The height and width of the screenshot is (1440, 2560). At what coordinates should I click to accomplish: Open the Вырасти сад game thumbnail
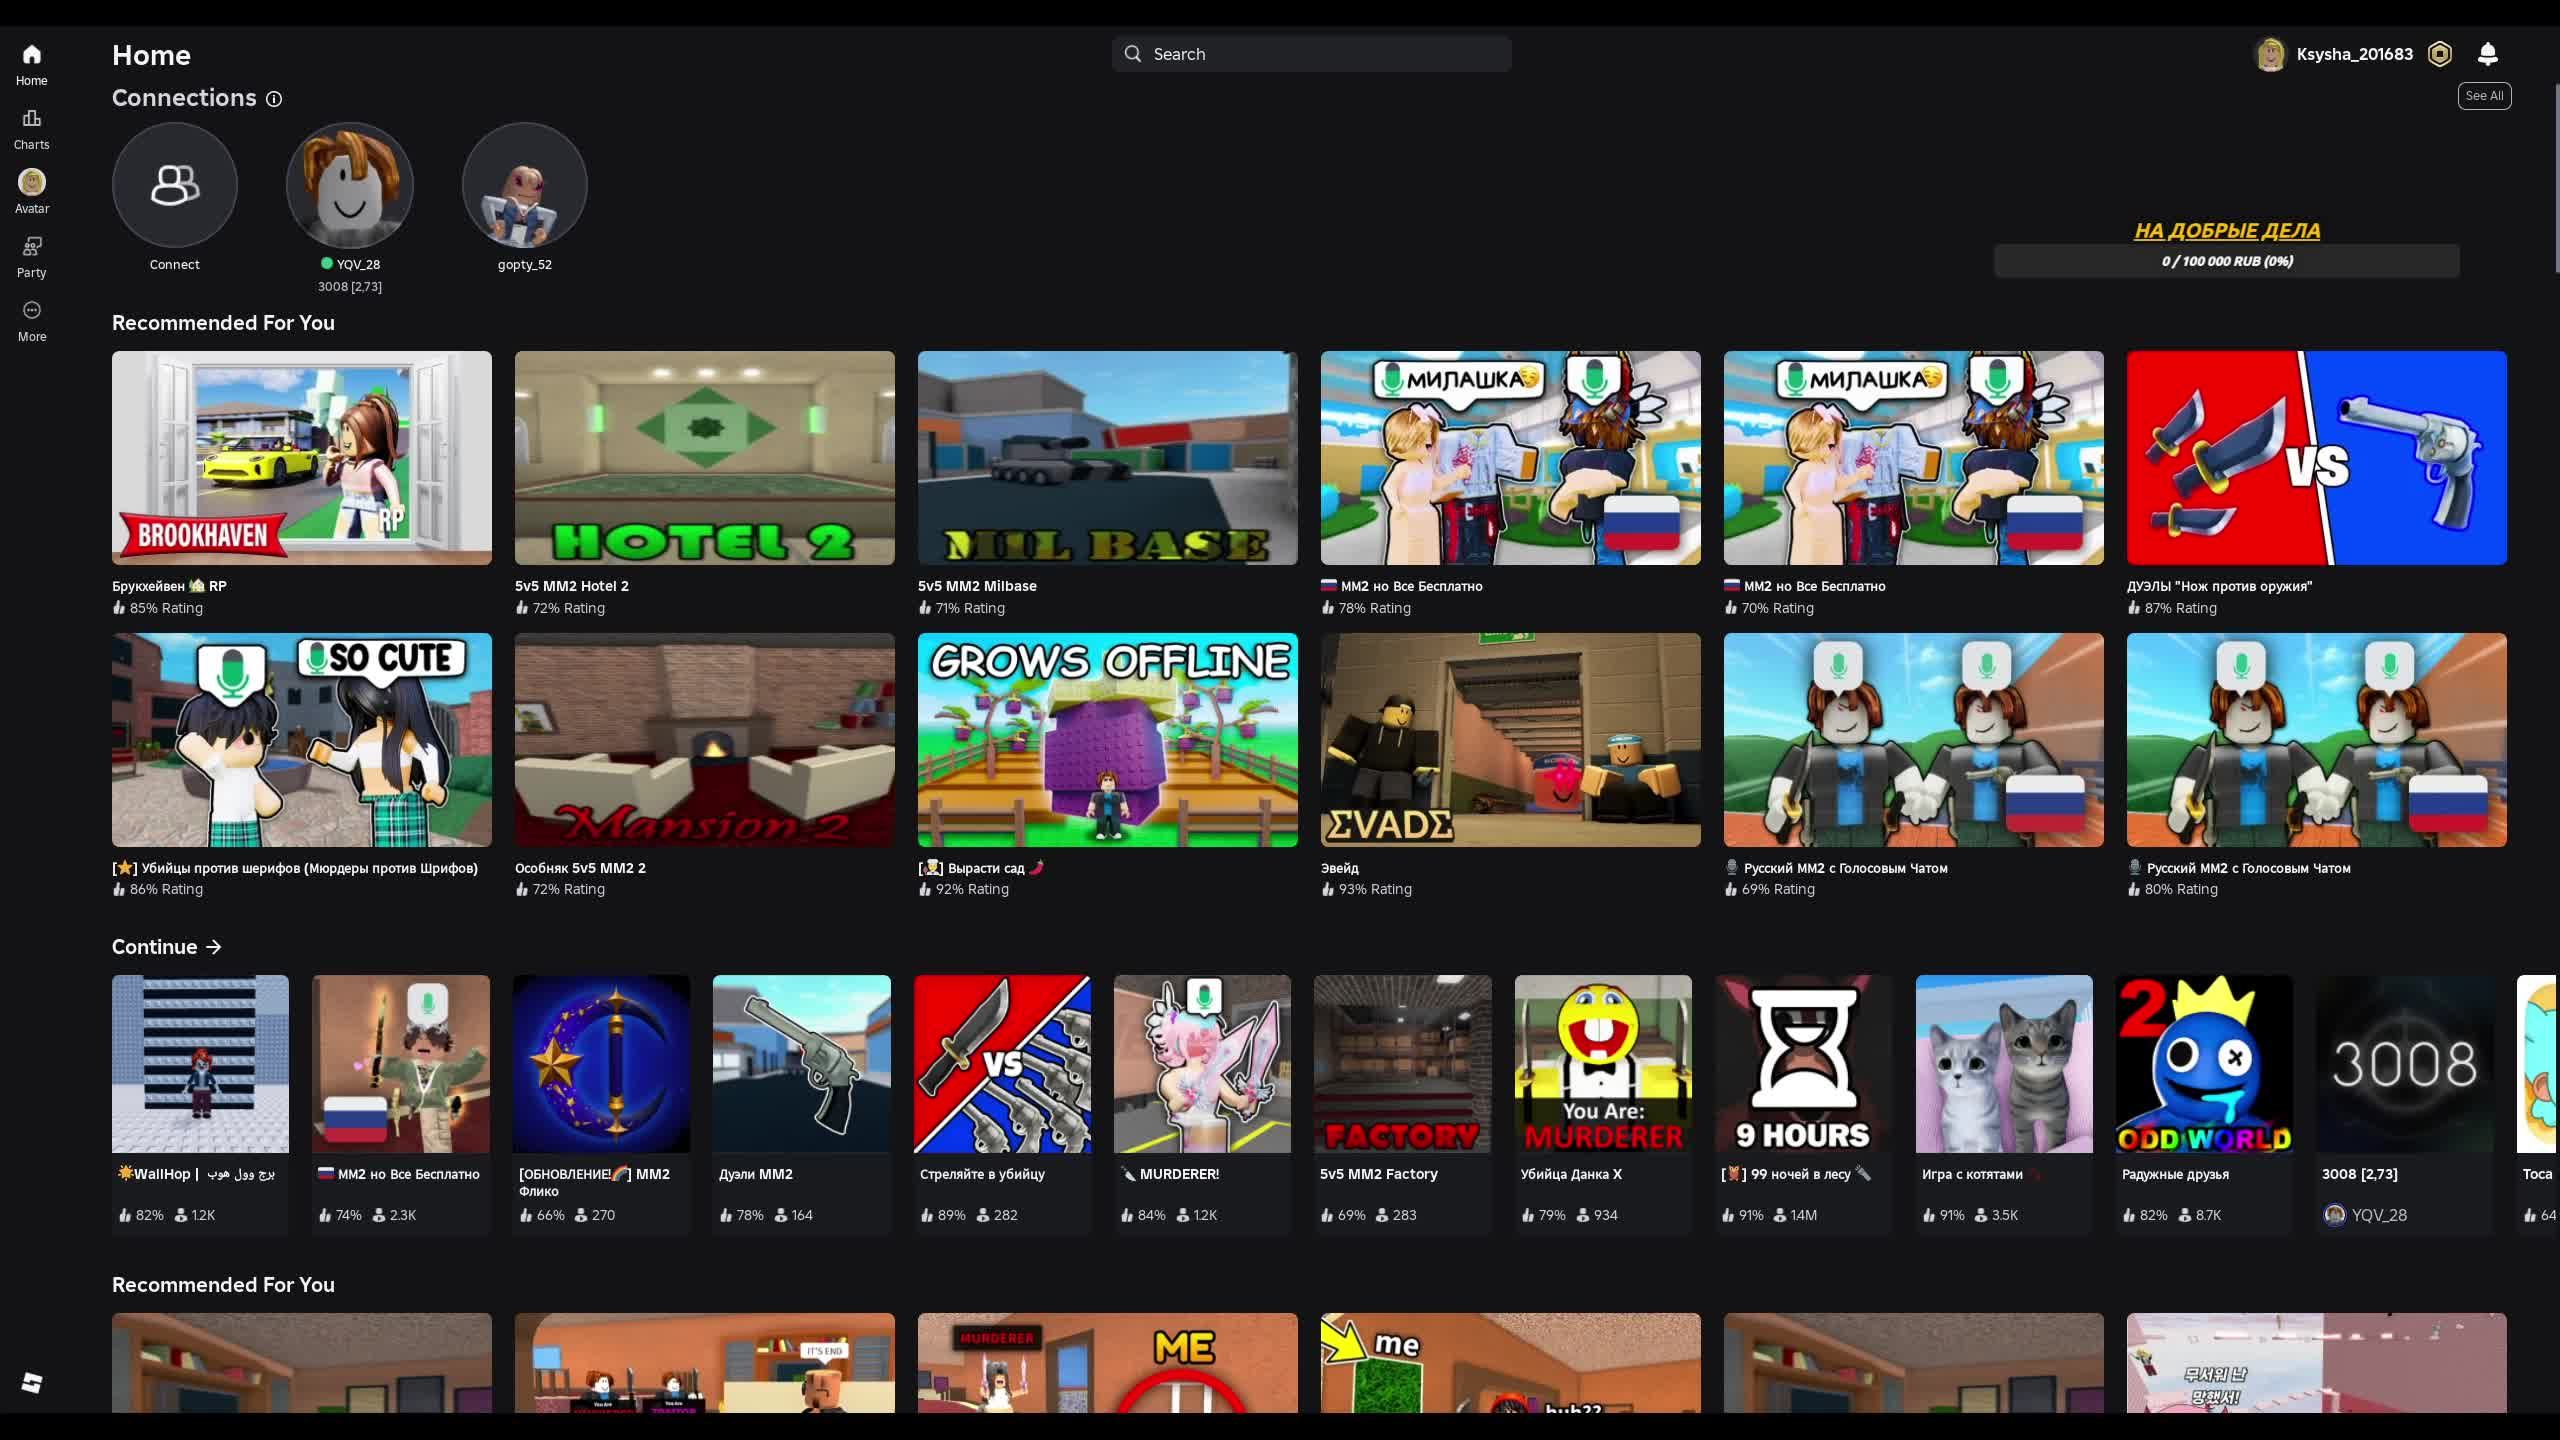1108,740
